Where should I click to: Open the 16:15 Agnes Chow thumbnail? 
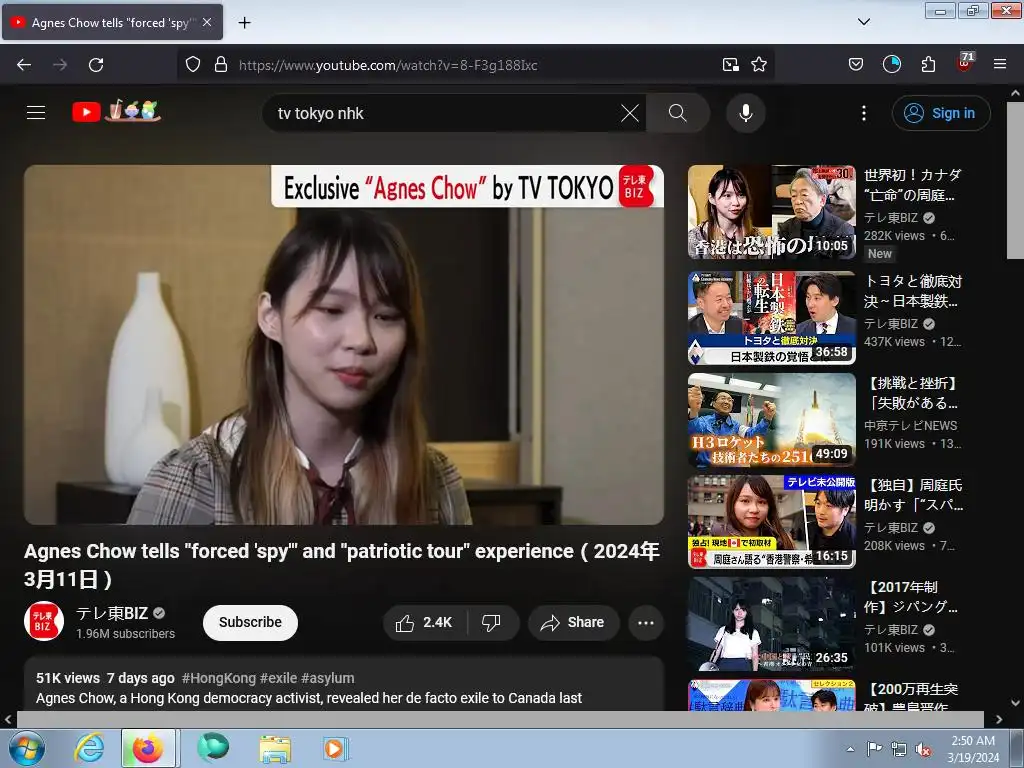[771, 522]
